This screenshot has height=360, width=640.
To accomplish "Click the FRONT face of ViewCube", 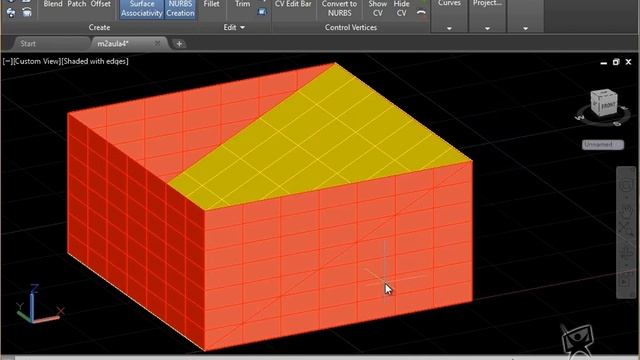I will click(608, 105).
